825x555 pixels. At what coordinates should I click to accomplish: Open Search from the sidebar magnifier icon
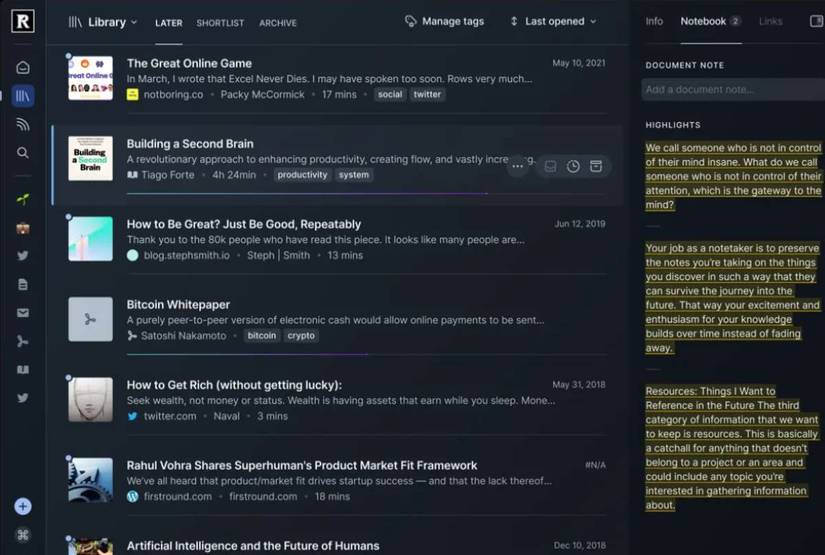click(23, 153)
